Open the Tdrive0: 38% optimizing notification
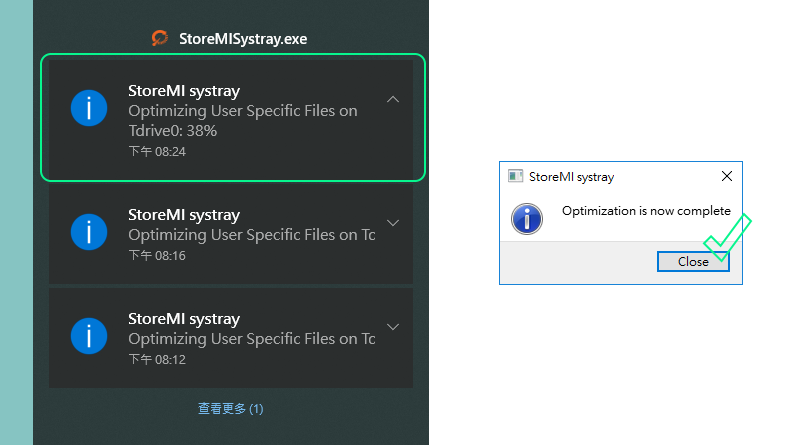This screenshot has width=800, height=445. click(x=242, y=120)
